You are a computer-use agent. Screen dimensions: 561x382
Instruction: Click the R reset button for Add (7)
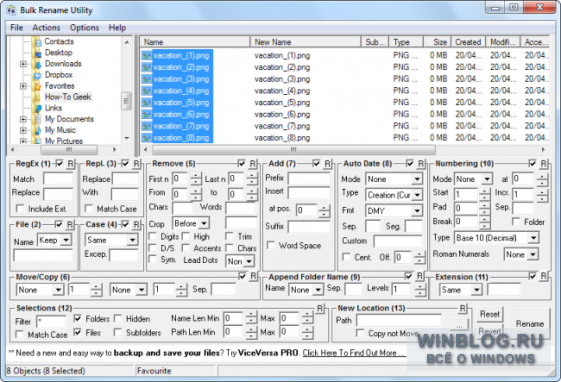327,164
